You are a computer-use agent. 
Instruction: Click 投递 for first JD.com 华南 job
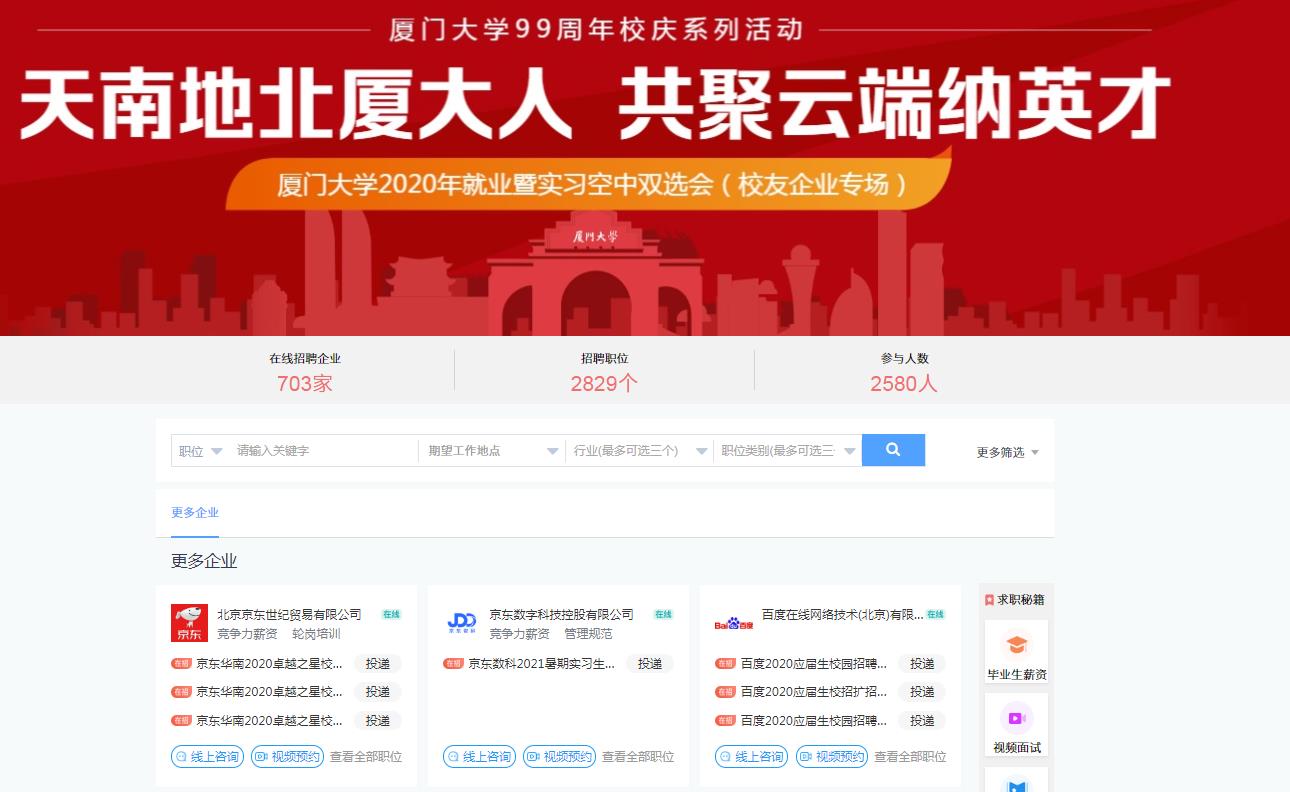coord(378,663)
